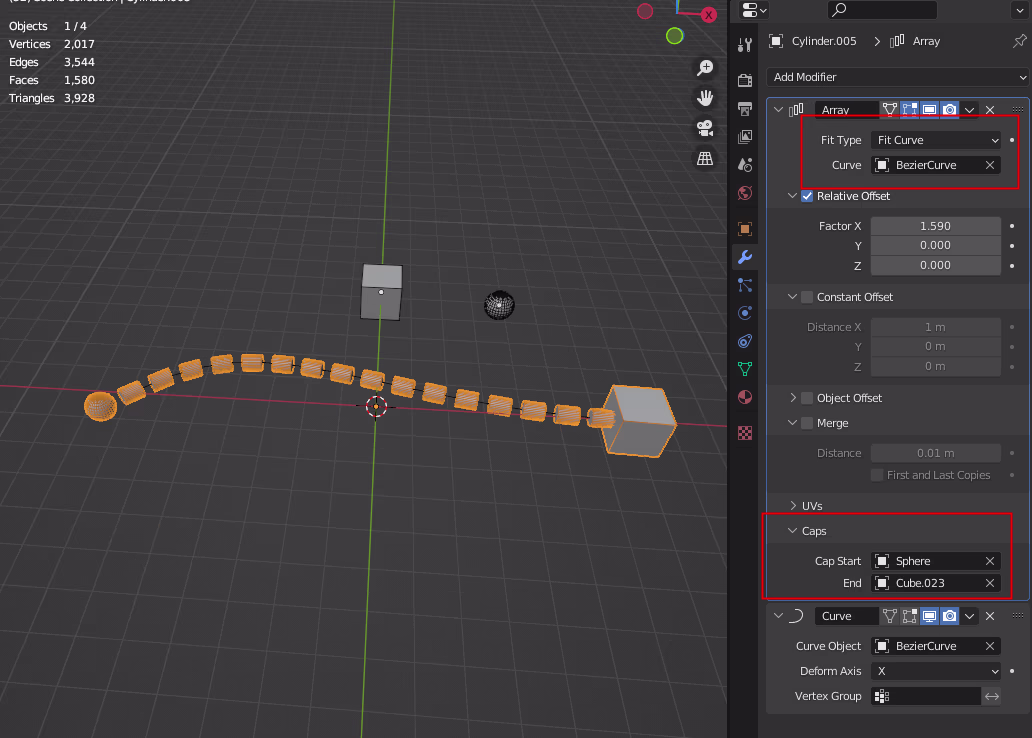This screenshot has height=738, width=1032.
Task: Toggle Curve modifier viewport display
Action: (929, 616)
